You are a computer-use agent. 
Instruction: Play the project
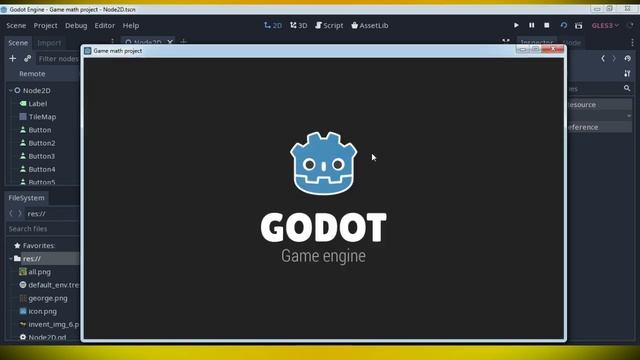point(516,25)
